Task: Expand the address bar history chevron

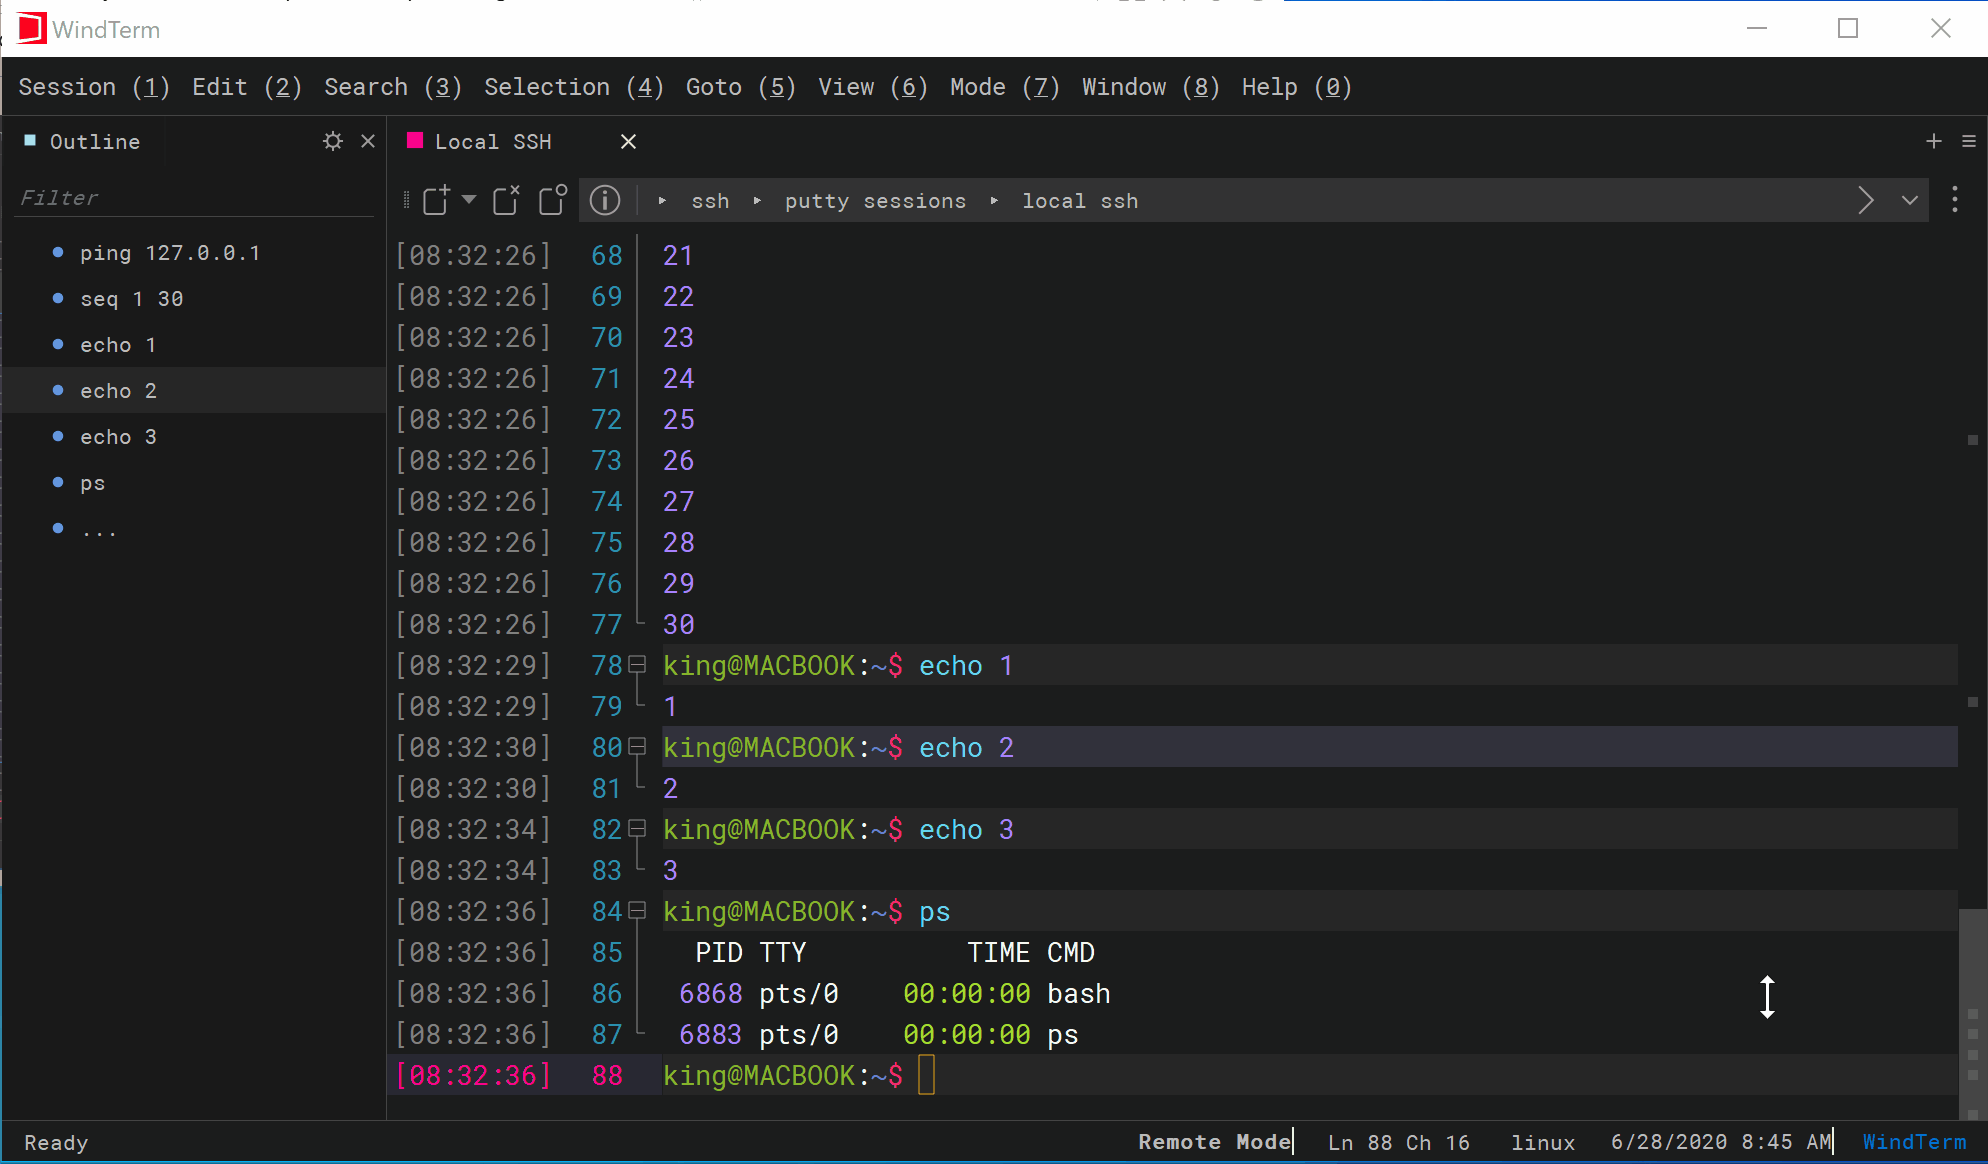Action: point(1909,200)
